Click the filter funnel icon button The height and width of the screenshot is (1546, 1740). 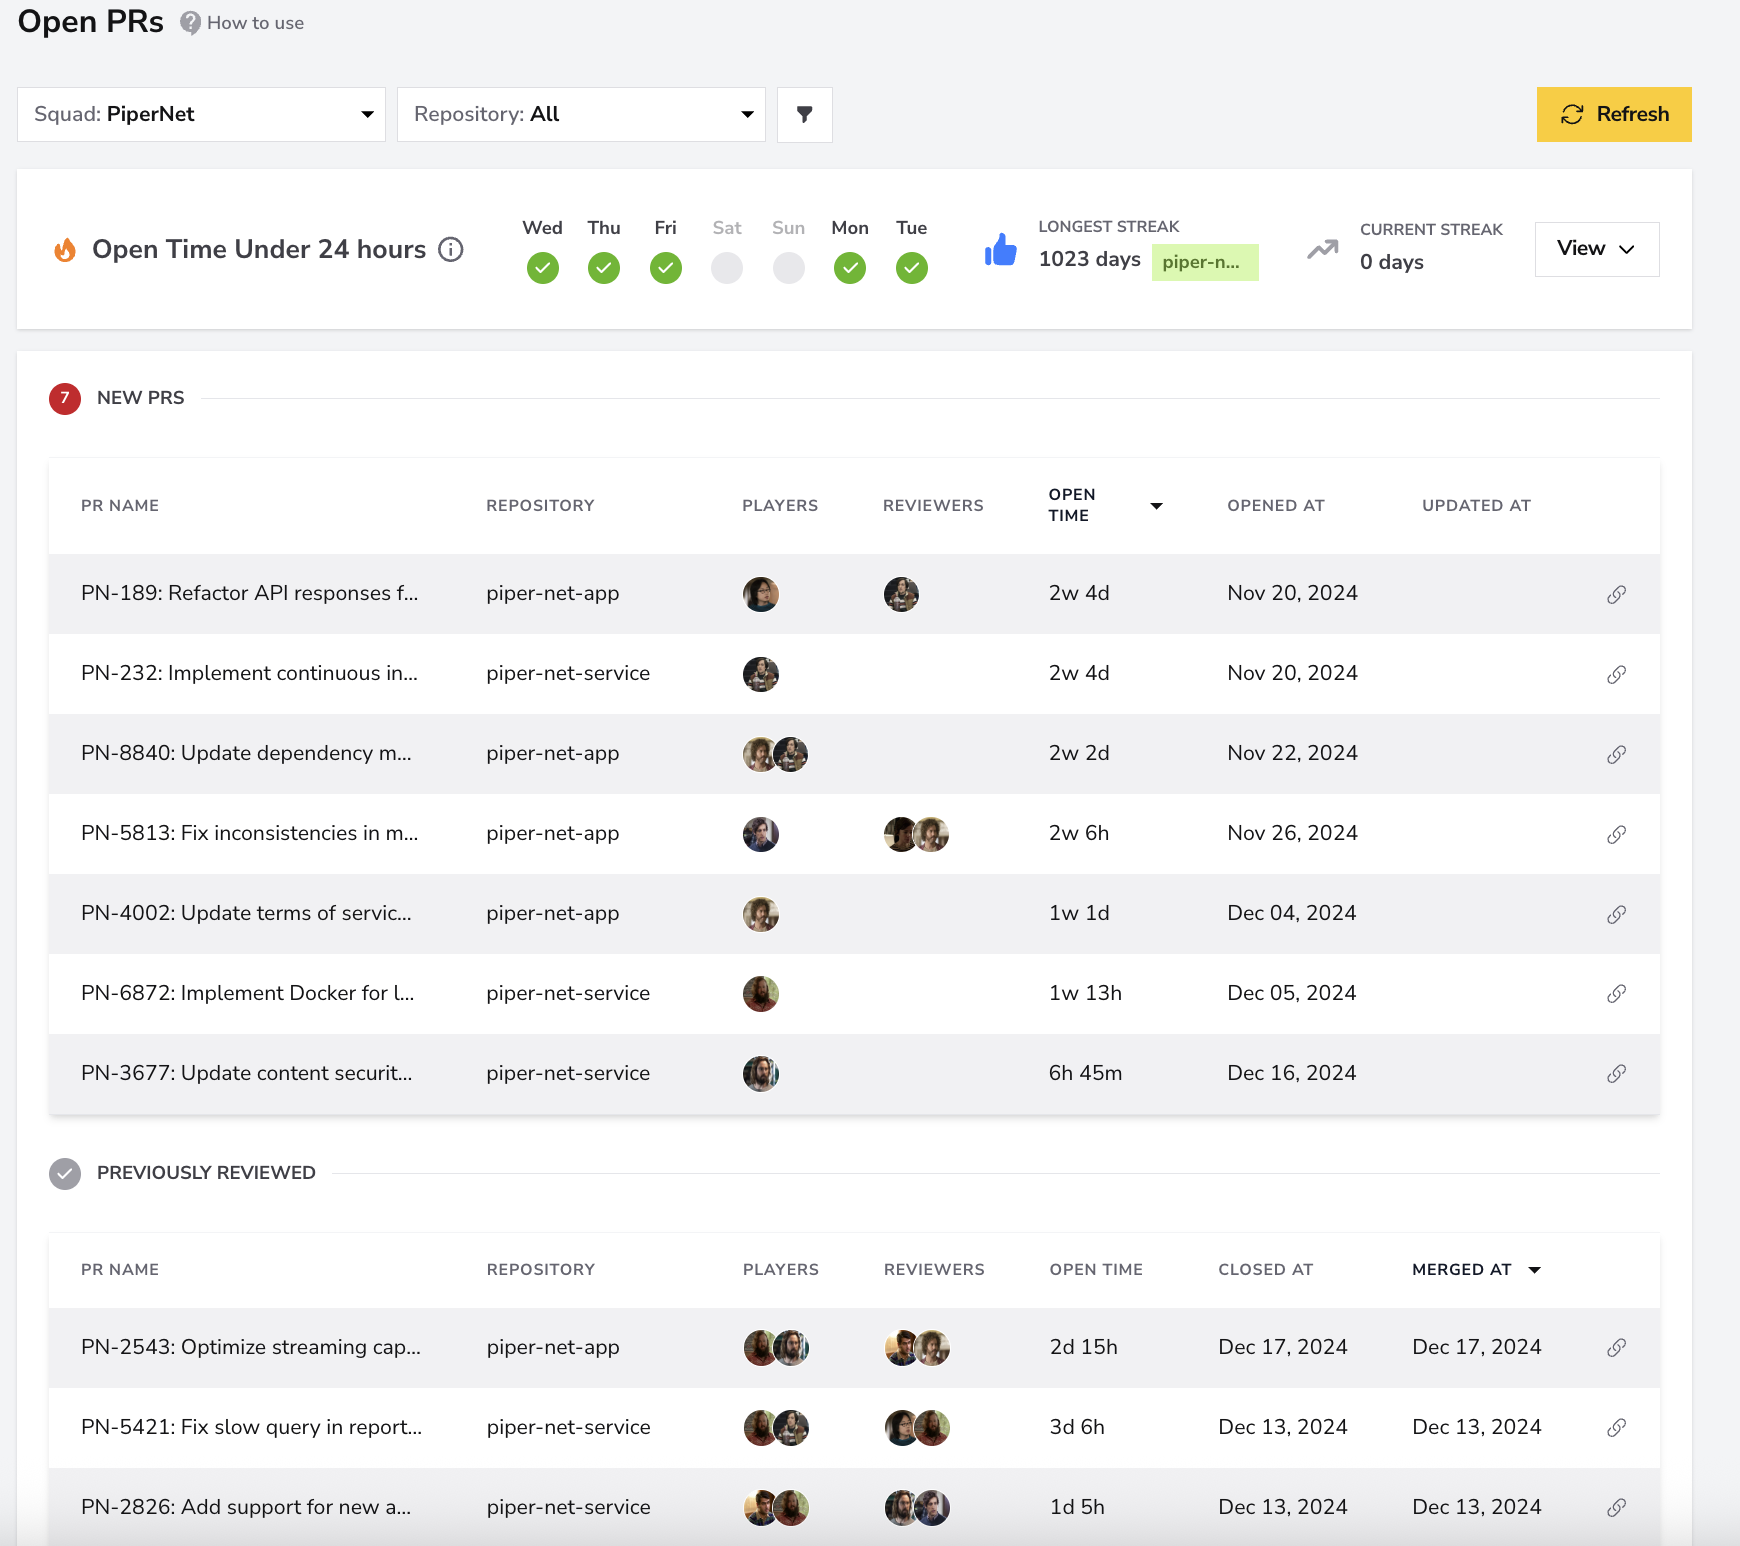coord(805,114)
